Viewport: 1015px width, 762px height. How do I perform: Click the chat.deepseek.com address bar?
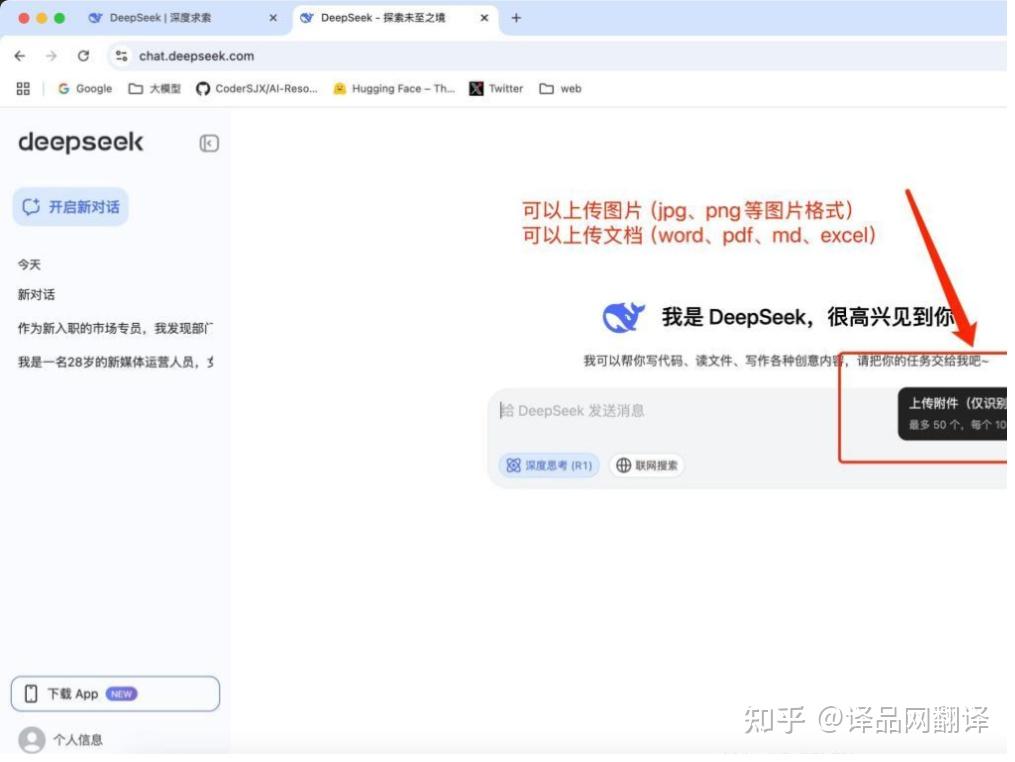(x=557, y=56)
